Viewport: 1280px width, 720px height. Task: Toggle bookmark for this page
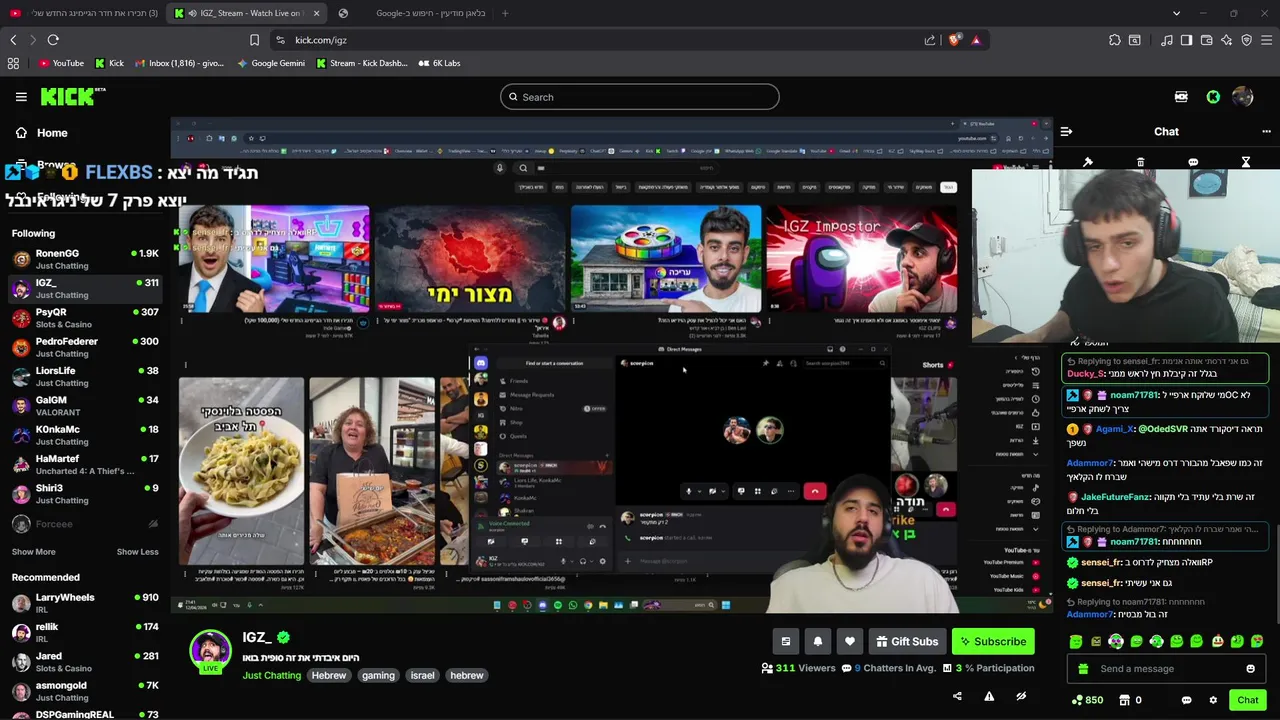tap(254, 40)
